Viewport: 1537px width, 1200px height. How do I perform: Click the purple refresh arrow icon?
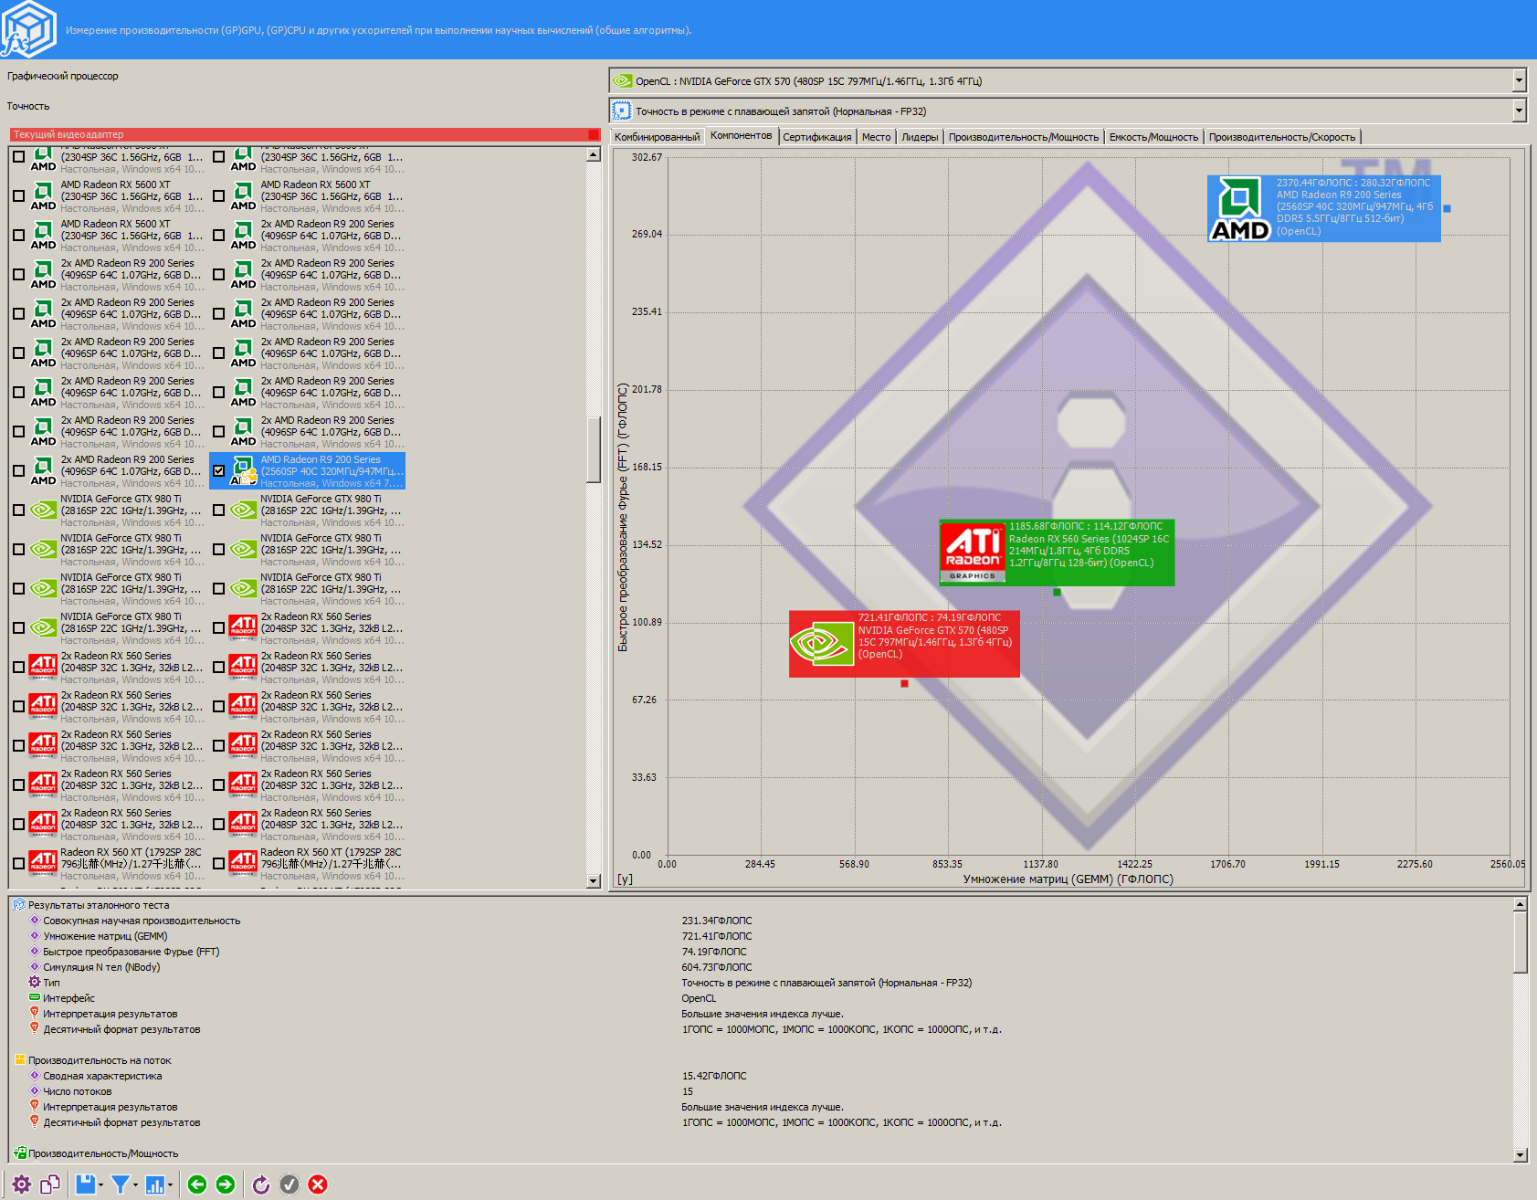pyautogui.click(x=261, y=1184)
